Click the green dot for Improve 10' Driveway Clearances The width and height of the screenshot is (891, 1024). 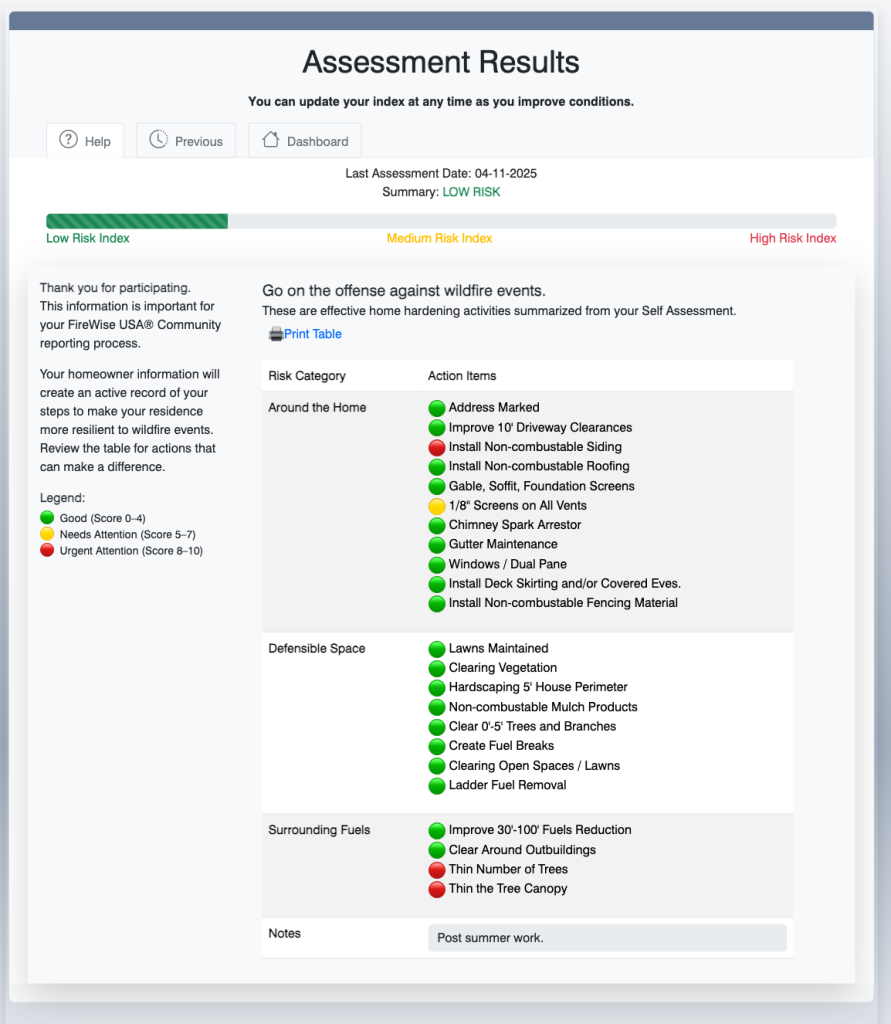point(437,428)
